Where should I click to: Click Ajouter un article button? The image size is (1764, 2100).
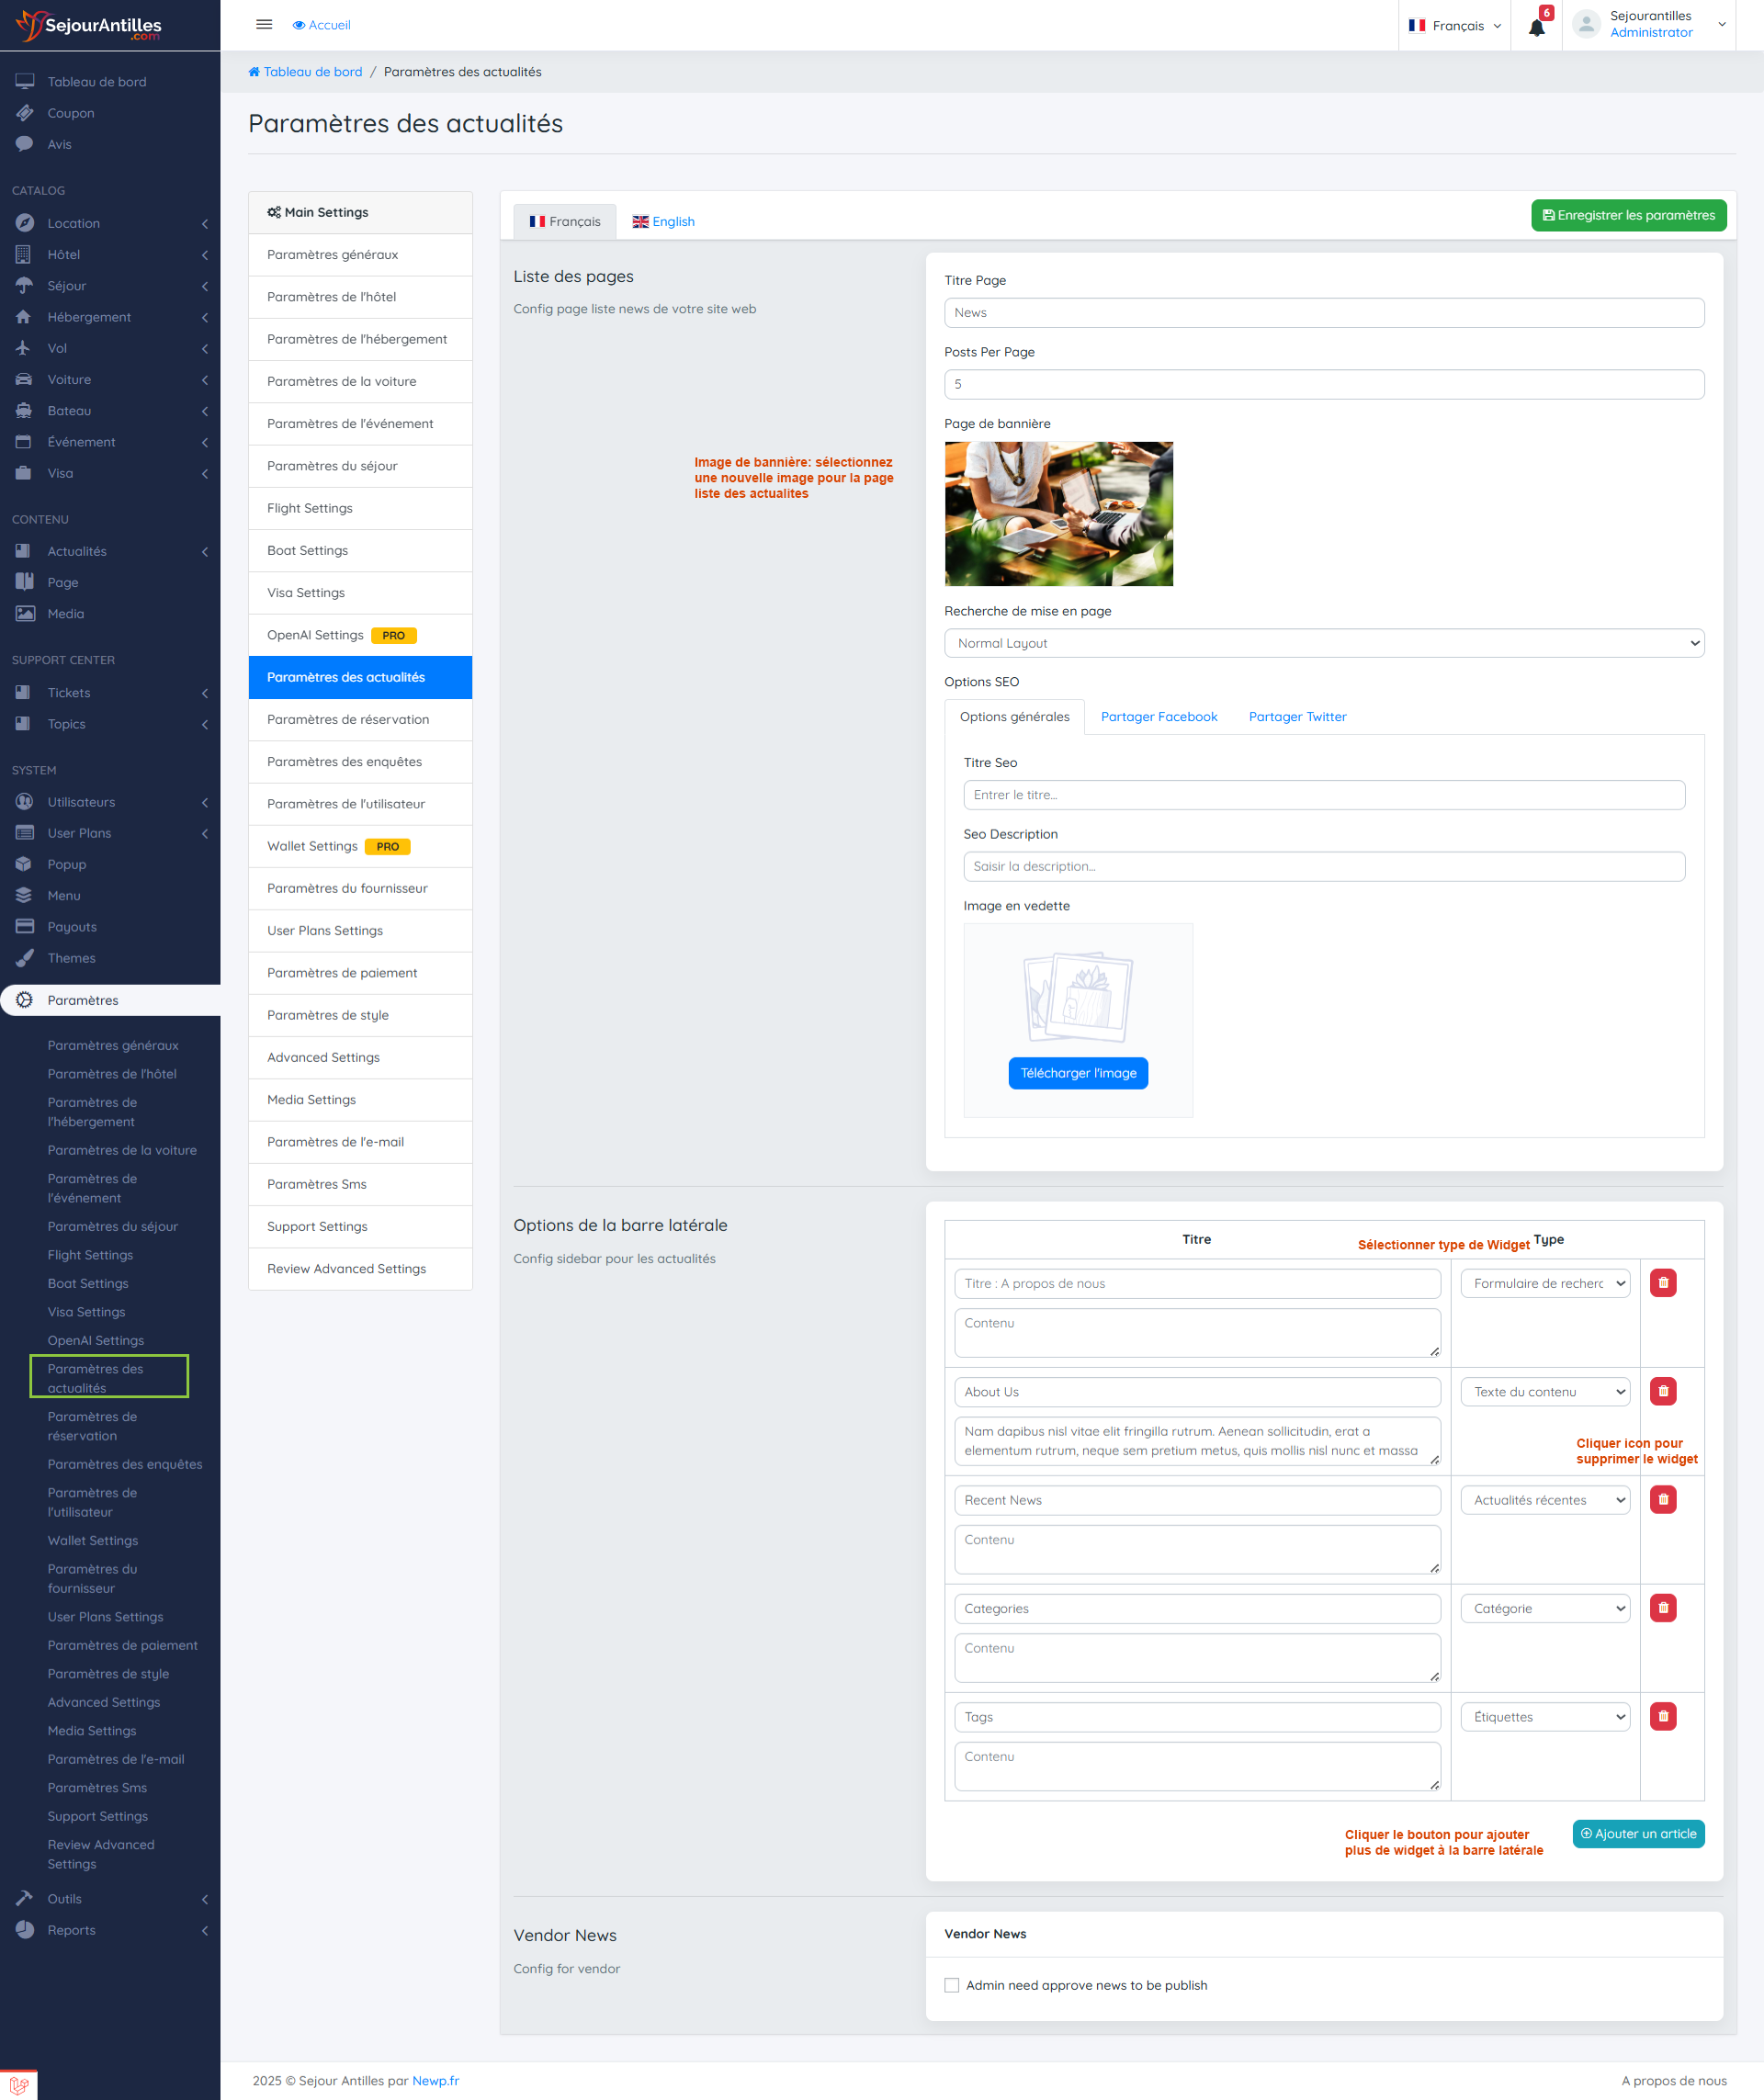pyautogui.click(x=1637, y=1833)
